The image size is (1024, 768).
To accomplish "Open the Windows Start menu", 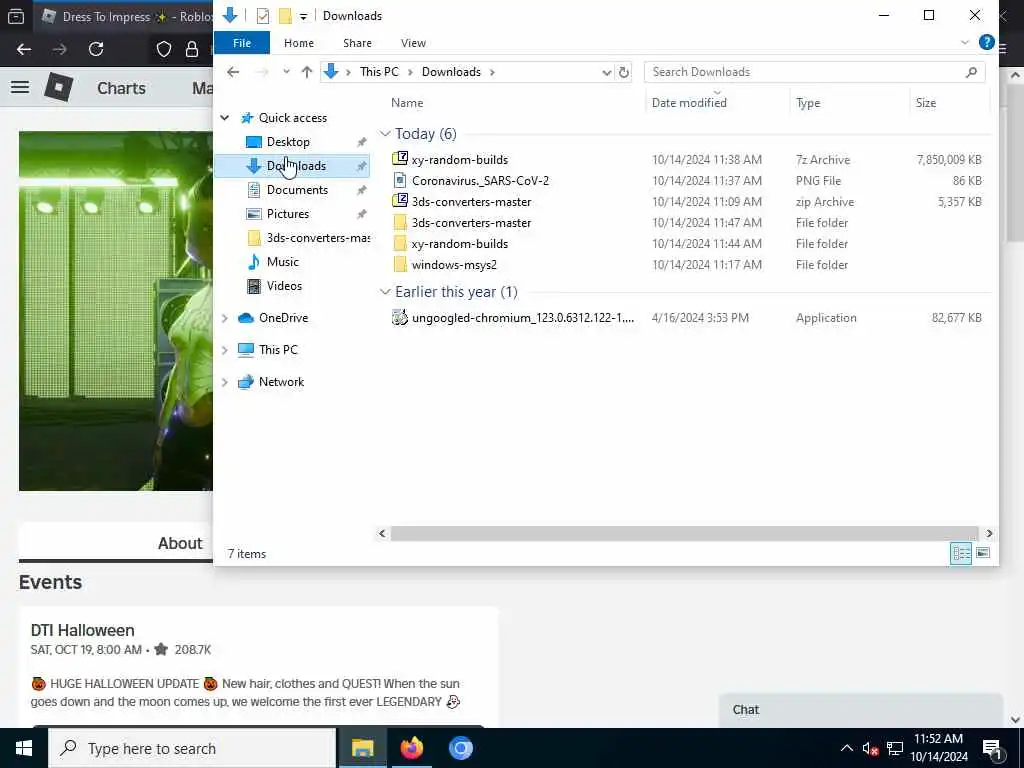I will pos(24,748).
